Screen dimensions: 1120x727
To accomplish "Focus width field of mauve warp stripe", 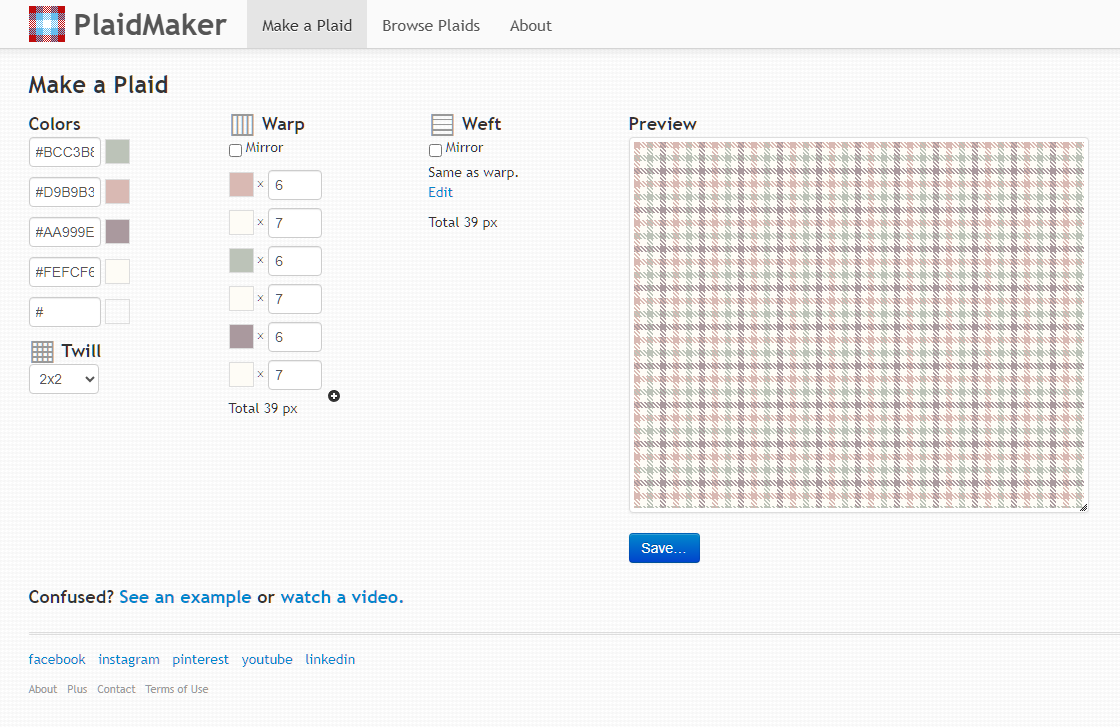I will [x=295, y=337].
